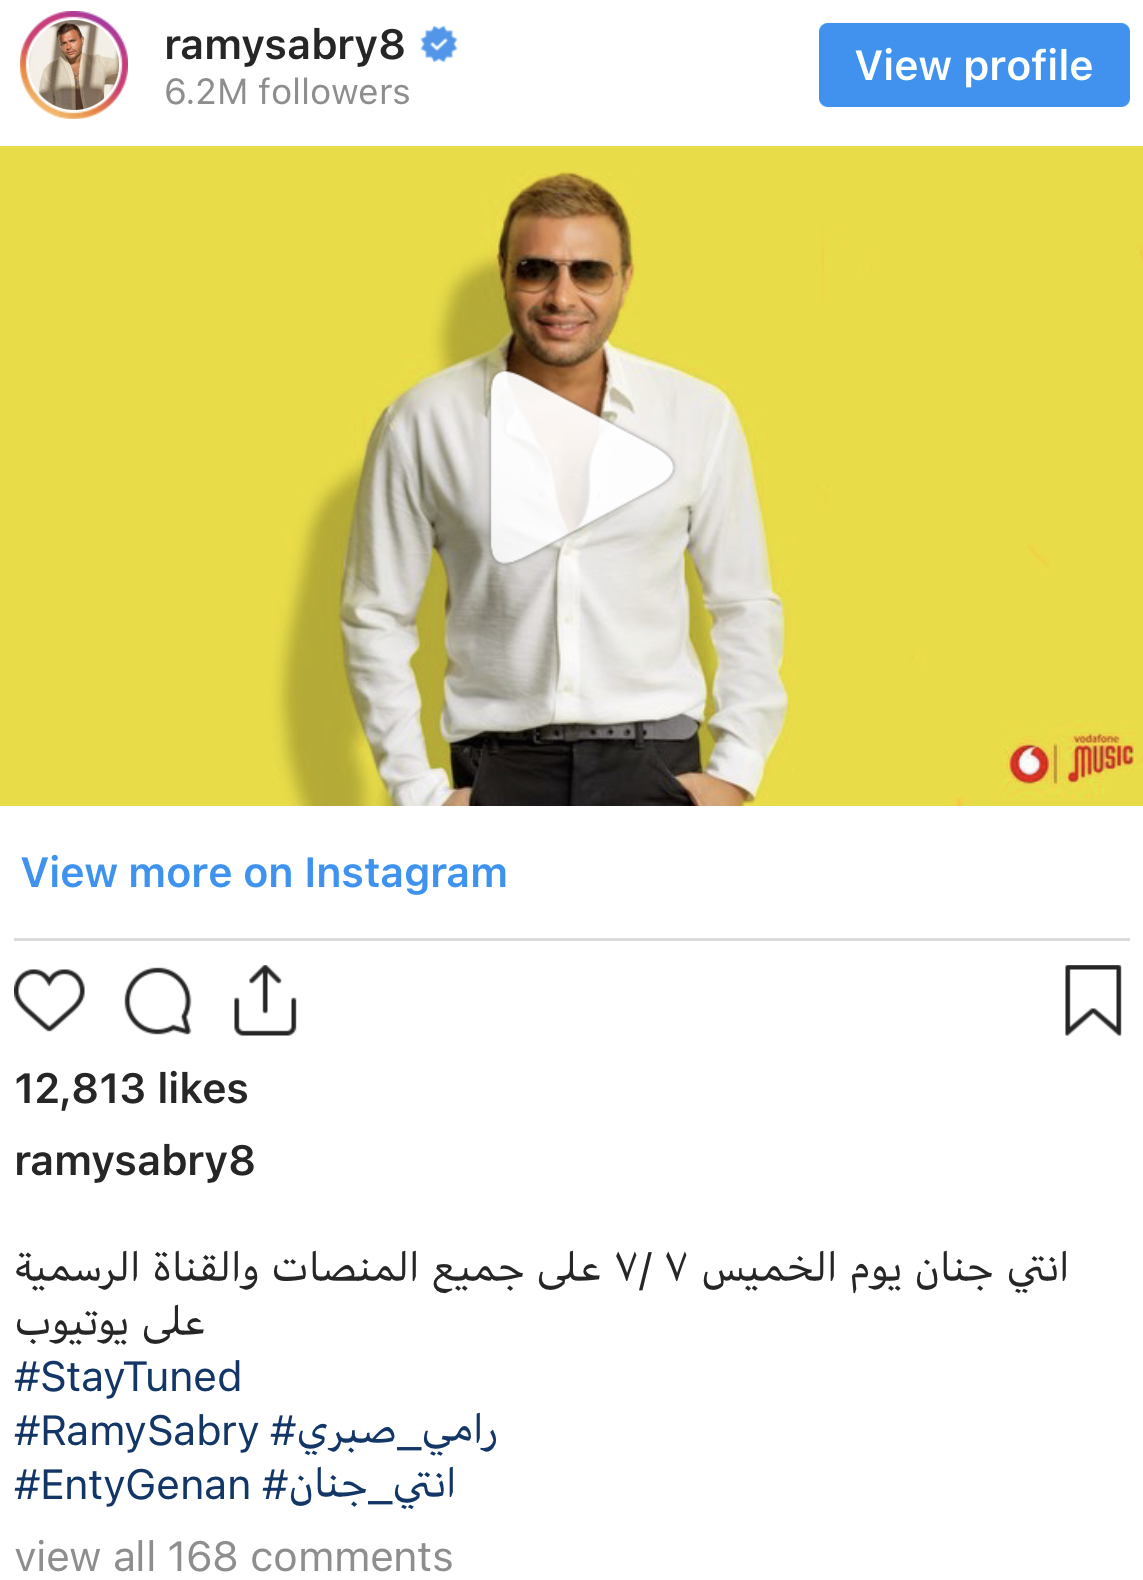Viewport: 1143px width, 1580px height.
Task: Tap the share upload arrow icon
Action: click(x=265, y=1000)
